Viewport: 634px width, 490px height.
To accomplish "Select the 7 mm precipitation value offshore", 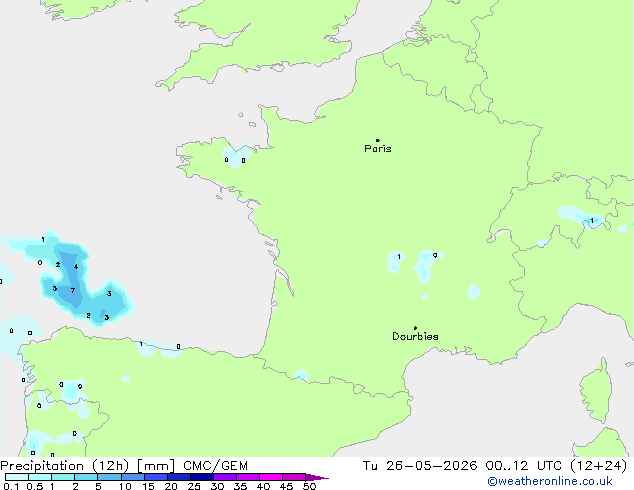I will [x=73, y=290].
